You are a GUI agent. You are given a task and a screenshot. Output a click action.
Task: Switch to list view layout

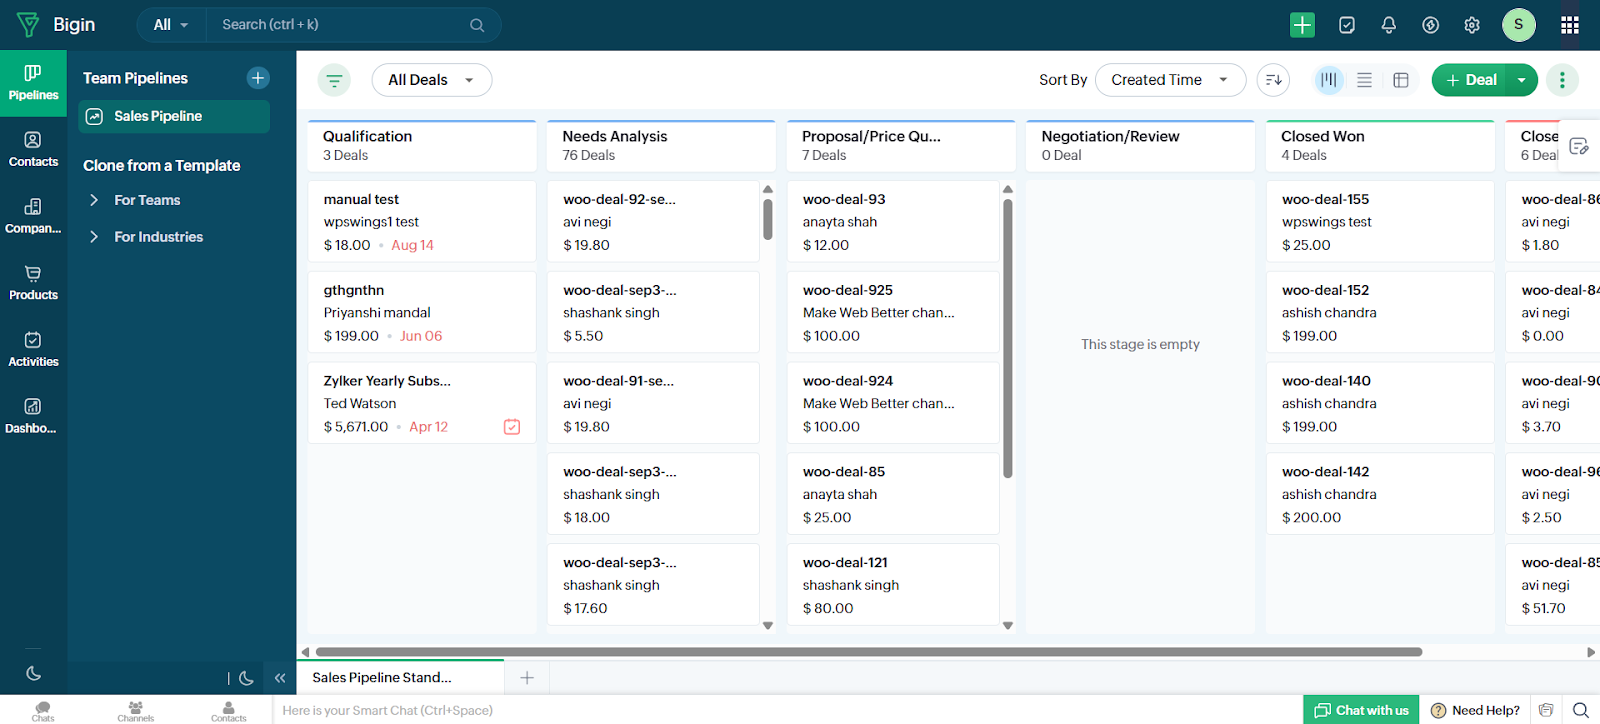[1364, 80]
